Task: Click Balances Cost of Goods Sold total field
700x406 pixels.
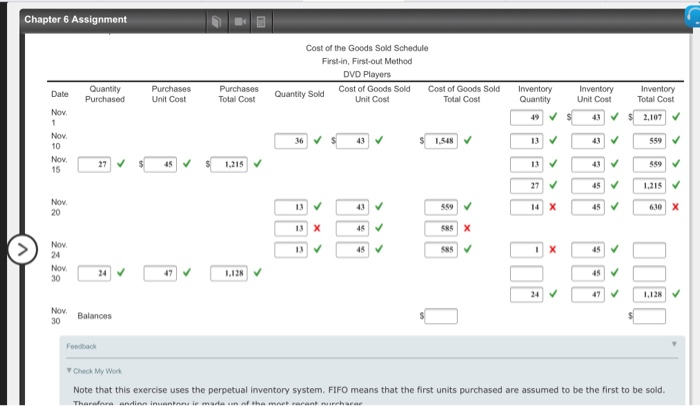Action: click(441, 316)
